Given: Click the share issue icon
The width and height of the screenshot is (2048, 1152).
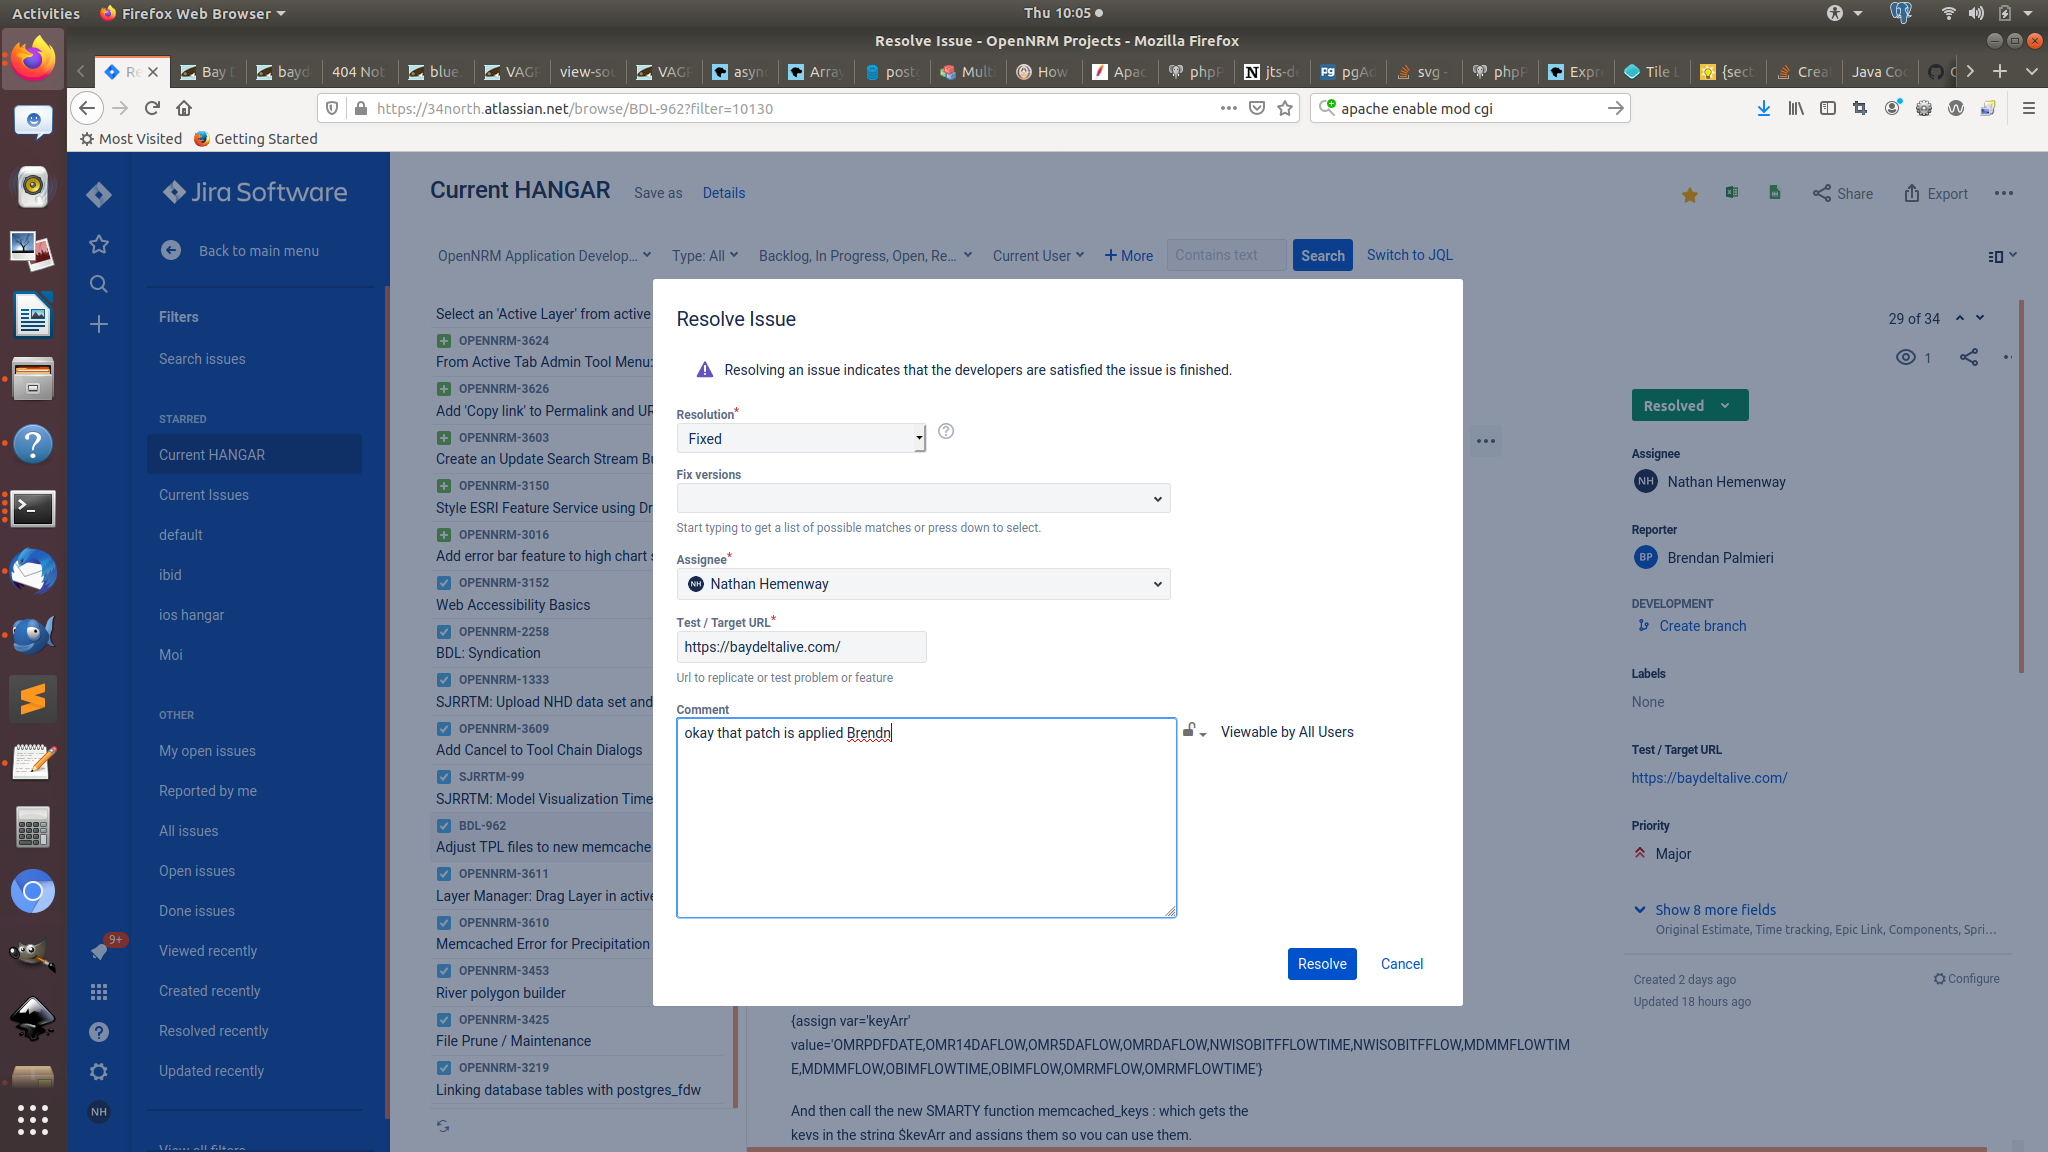Looking at the screenshot, I should click(x=1969, y=357).
